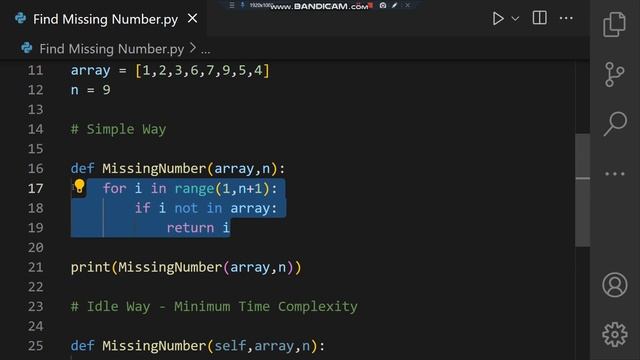Click line number 25 in gutter
This screenshot has height=360, width=640.
(36, 346)
